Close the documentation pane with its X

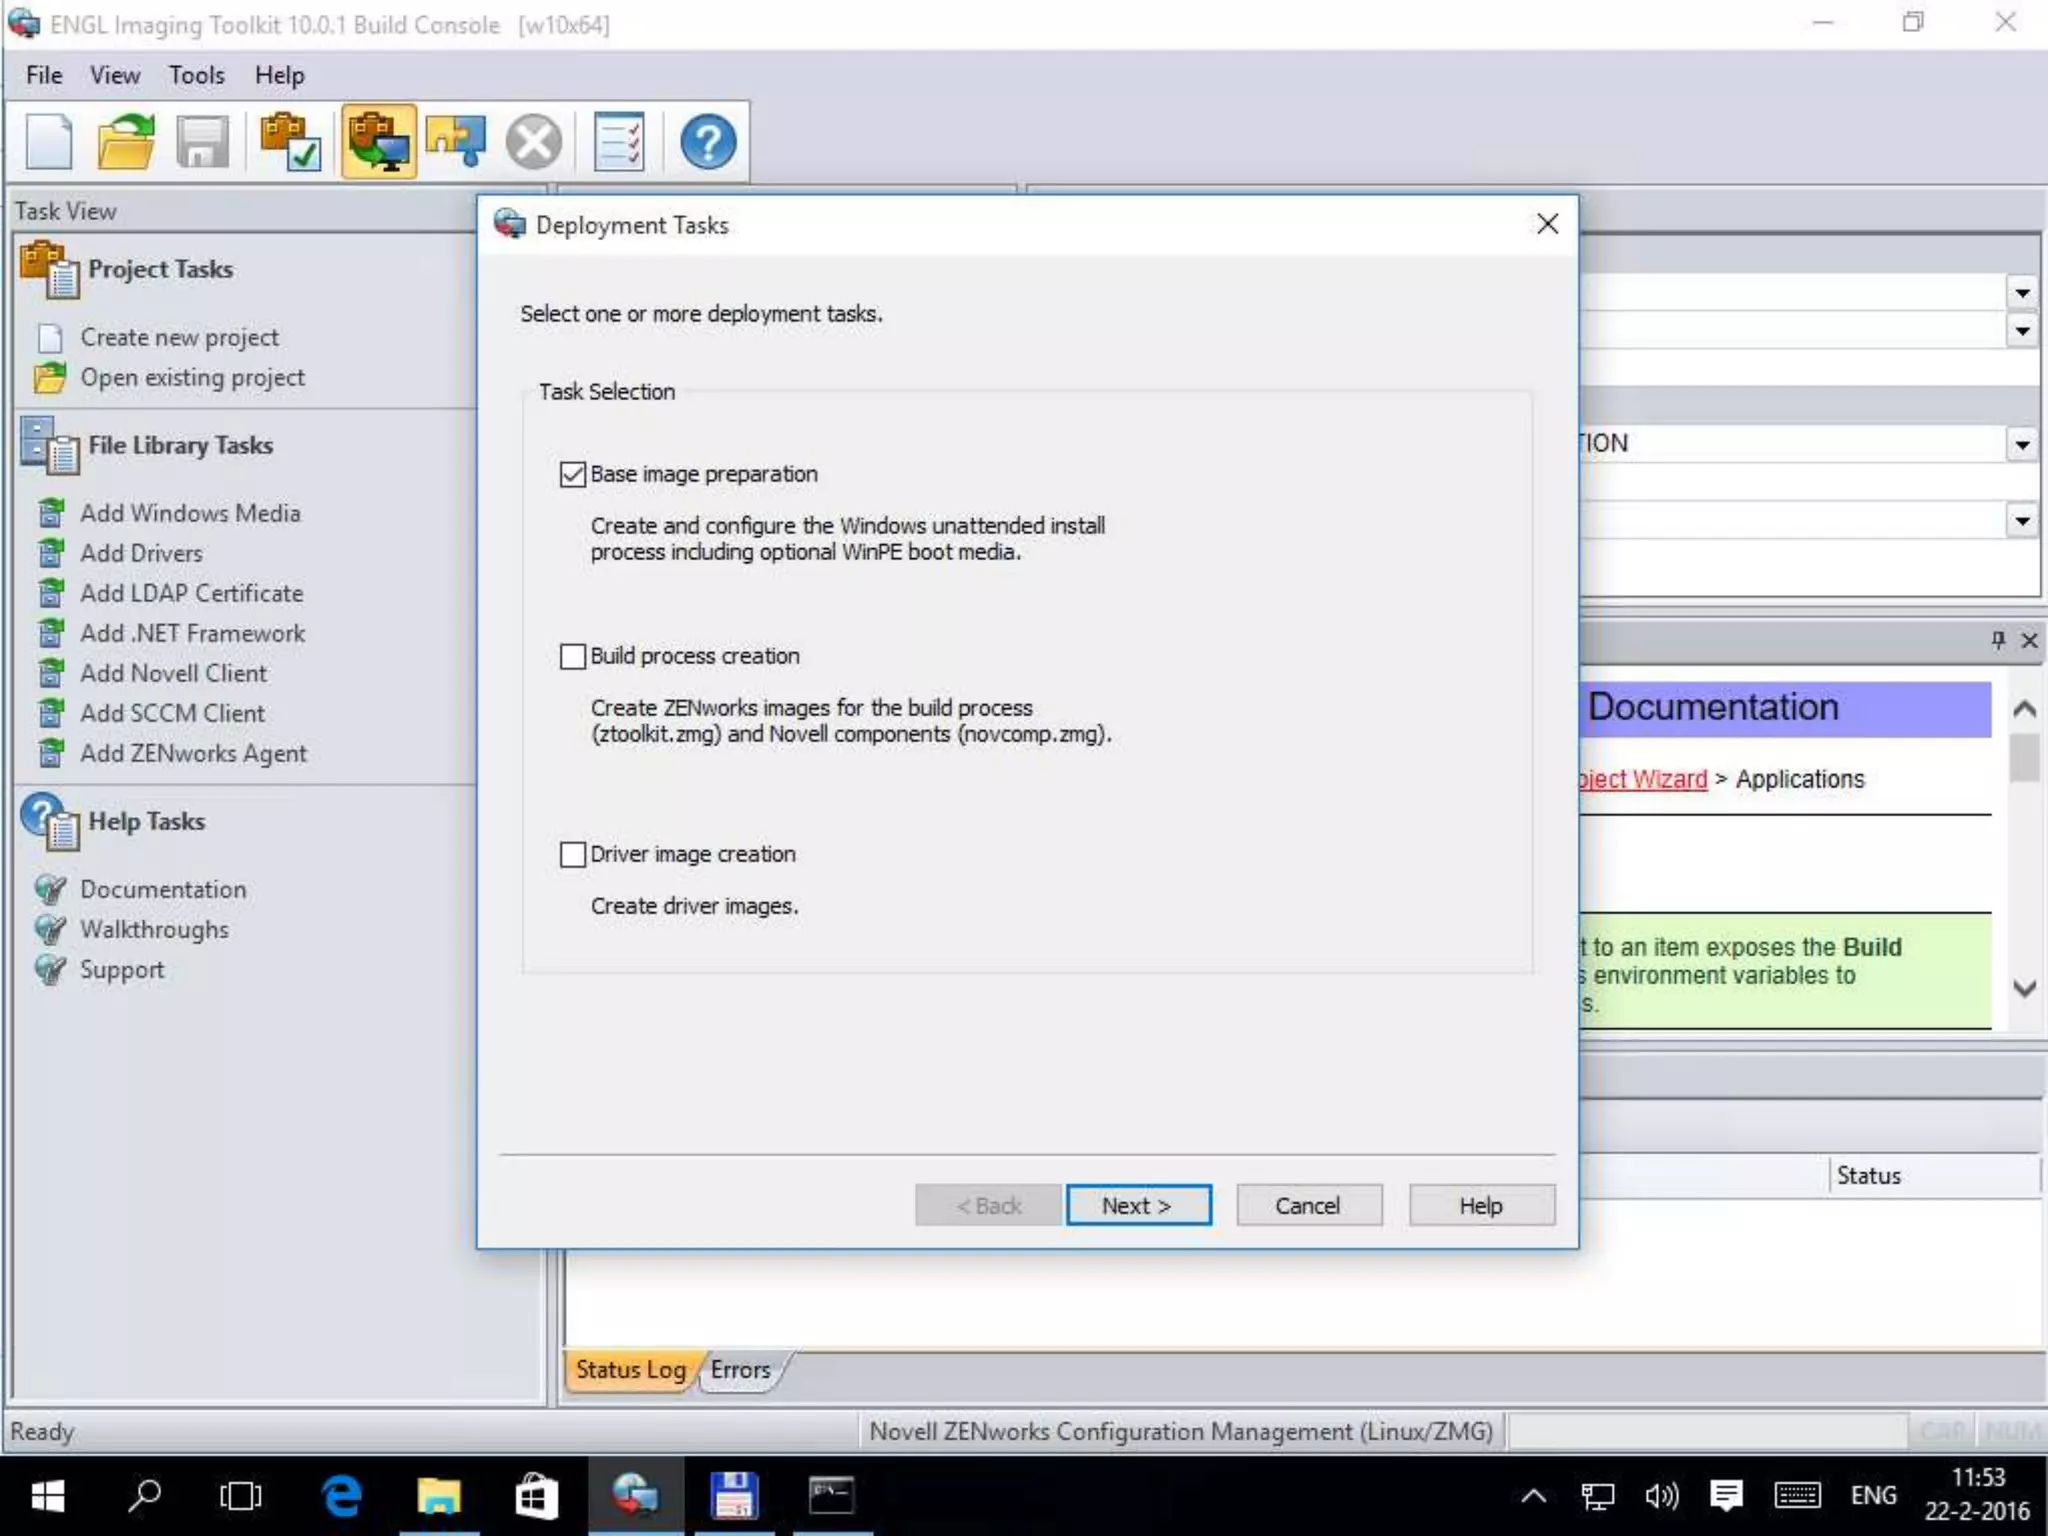[2029, 640]
